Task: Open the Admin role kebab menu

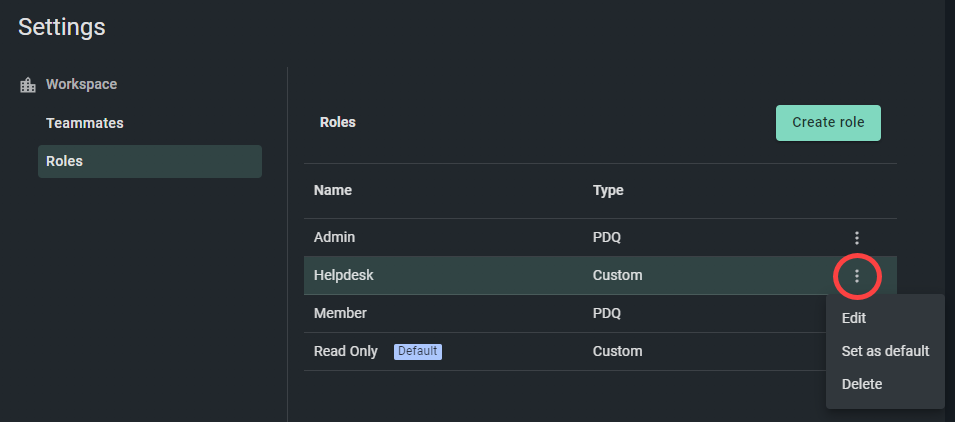Action: point(856,237)
